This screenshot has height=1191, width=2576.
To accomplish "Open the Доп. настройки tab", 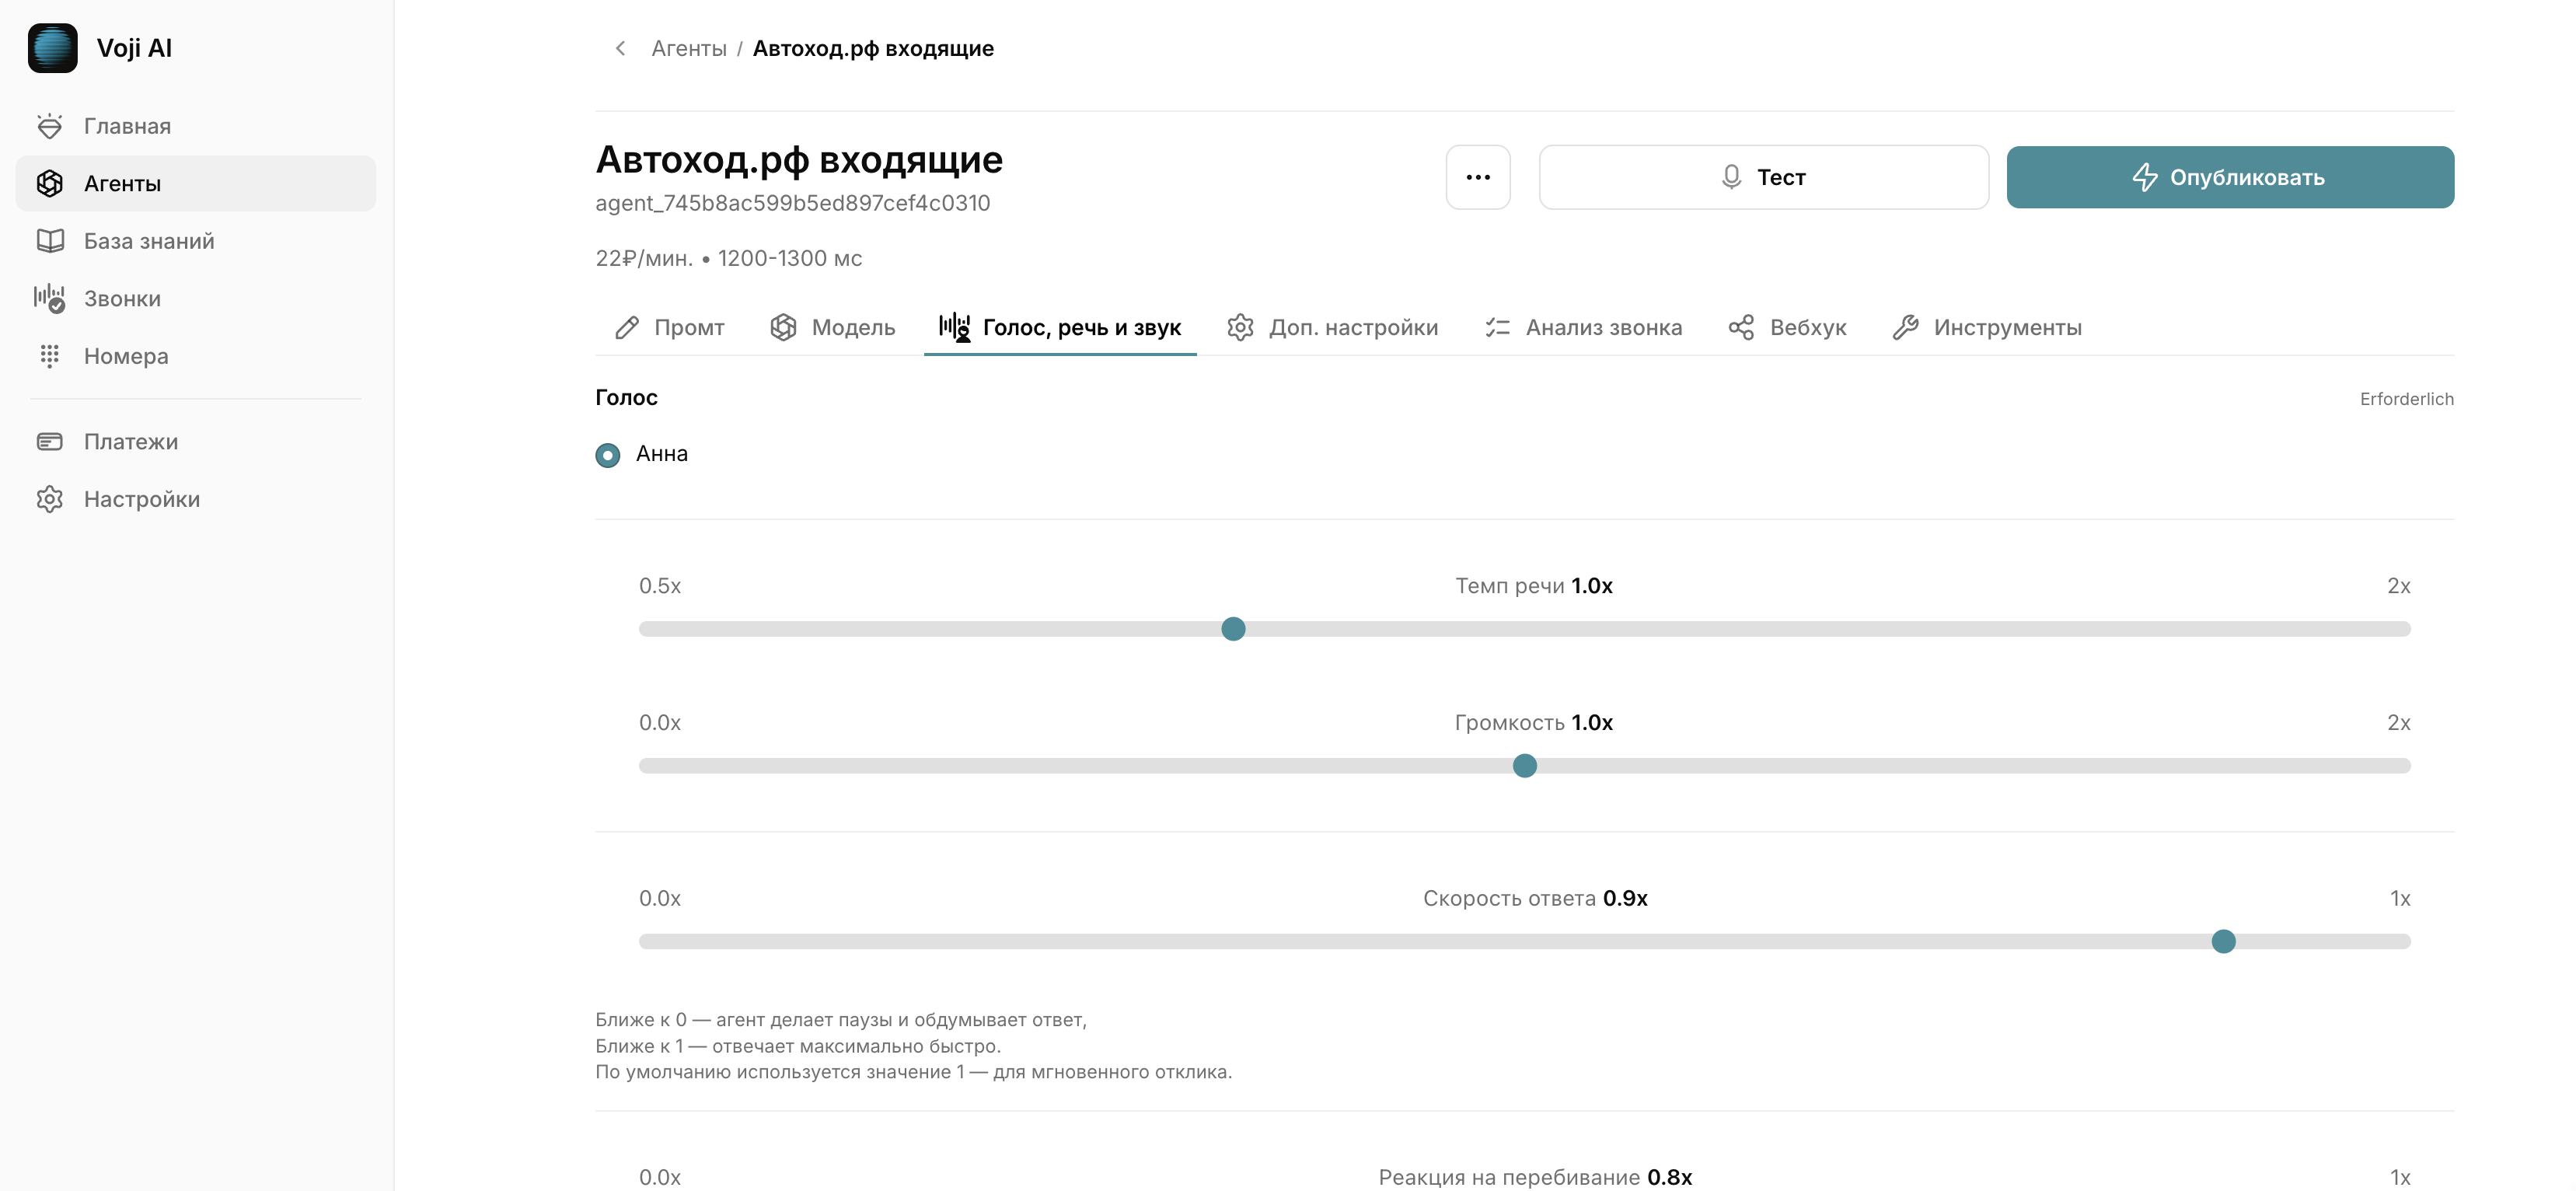I will click(1333, 327).
